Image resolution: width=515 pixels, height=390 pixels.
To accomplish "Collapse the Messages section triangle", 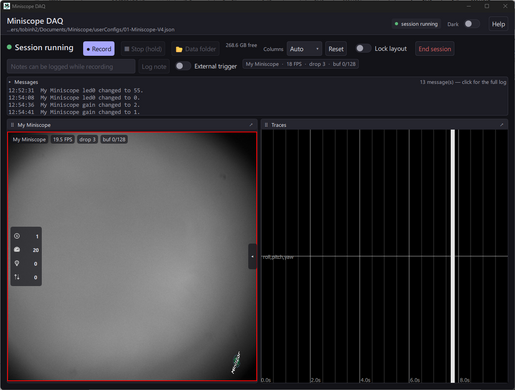I will click(10, 82).
